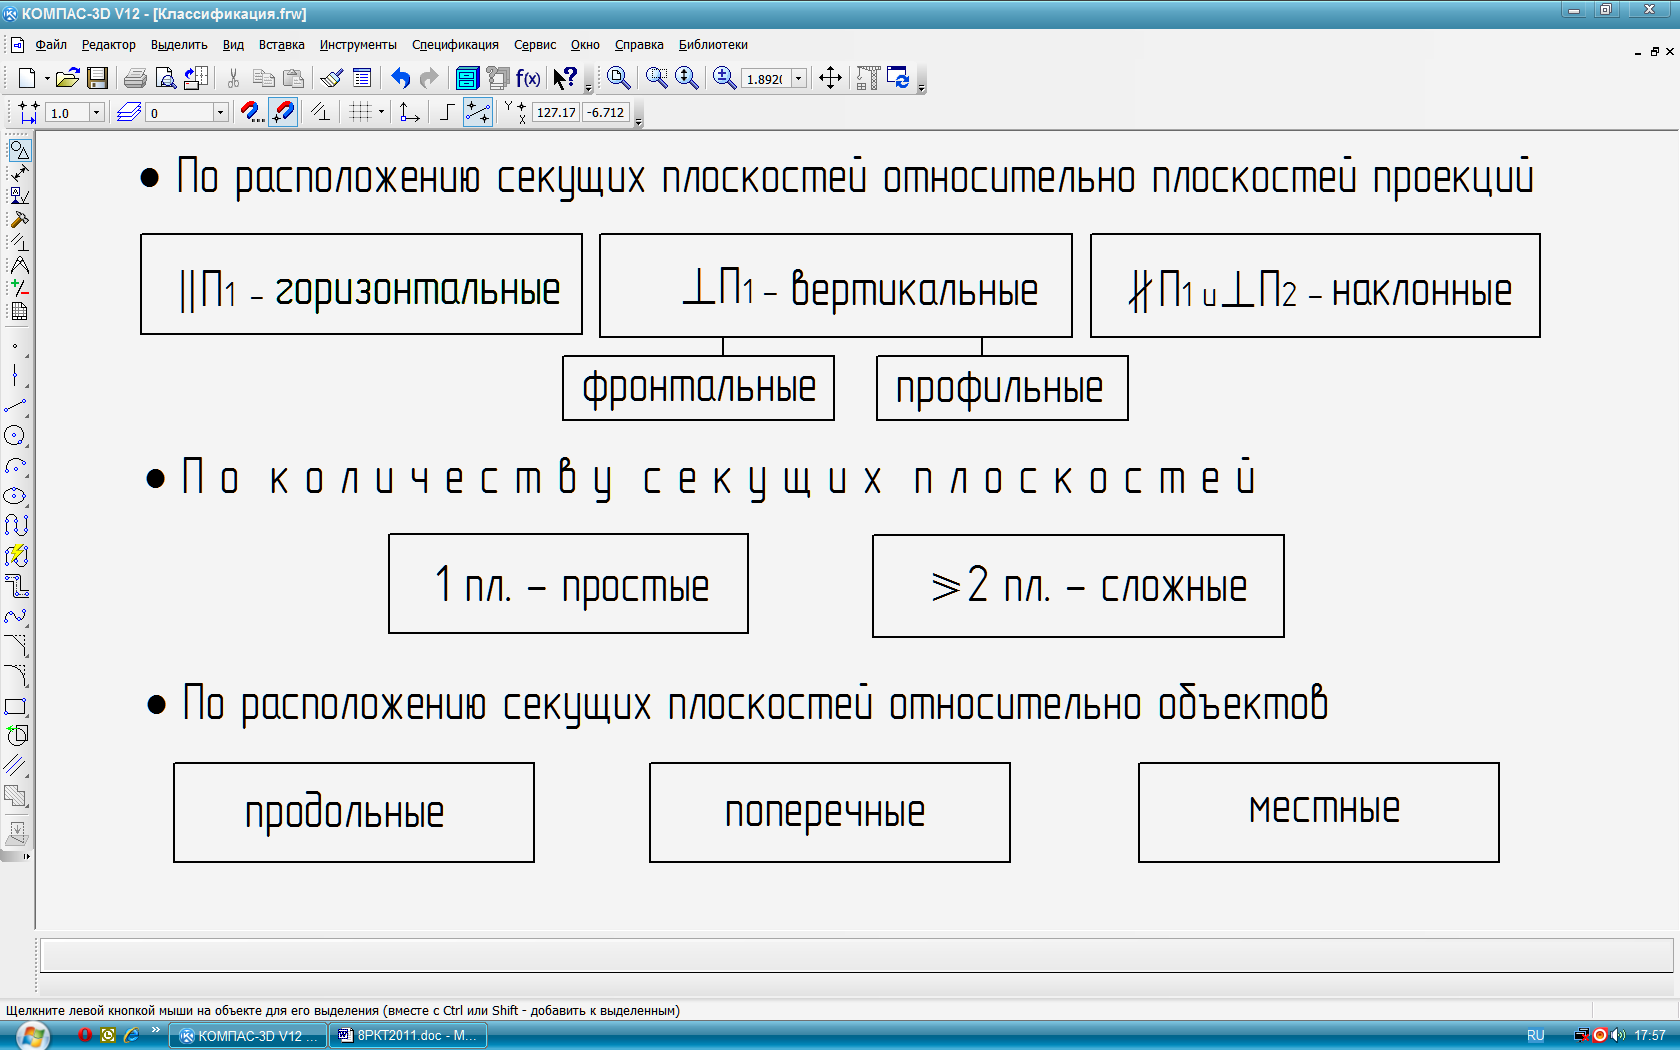This screenshot has width=1680, height=1050.
Task: Open the Variables f(x) tool
Action: pyautogui.click(x=528, y=78)
